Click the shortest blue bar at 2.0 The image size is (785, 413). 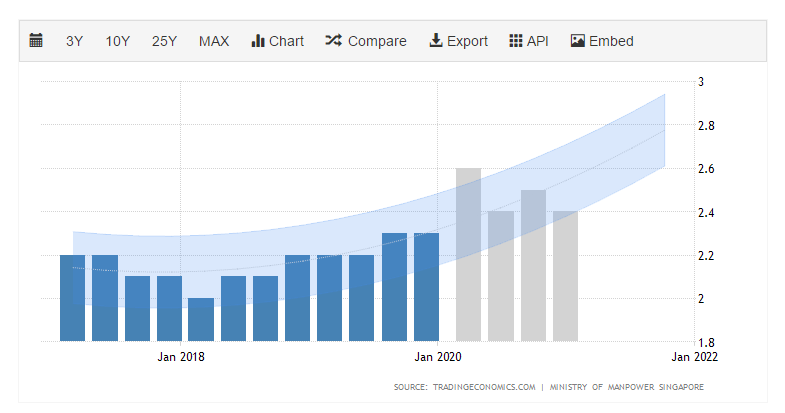click(x=201, y=320)
